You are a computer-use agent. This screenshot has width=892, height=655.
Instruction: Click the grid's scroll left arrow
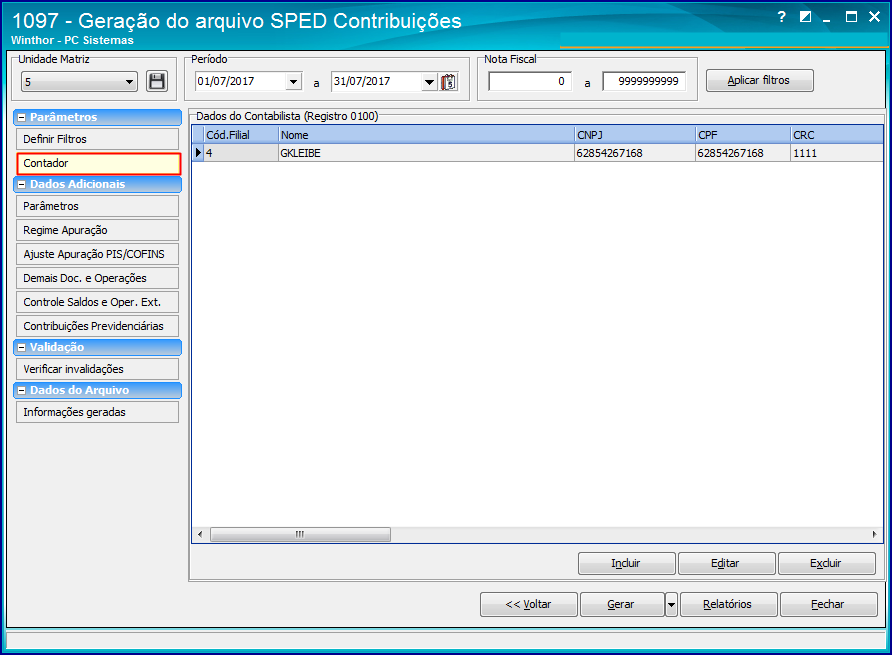coord(200,534)
